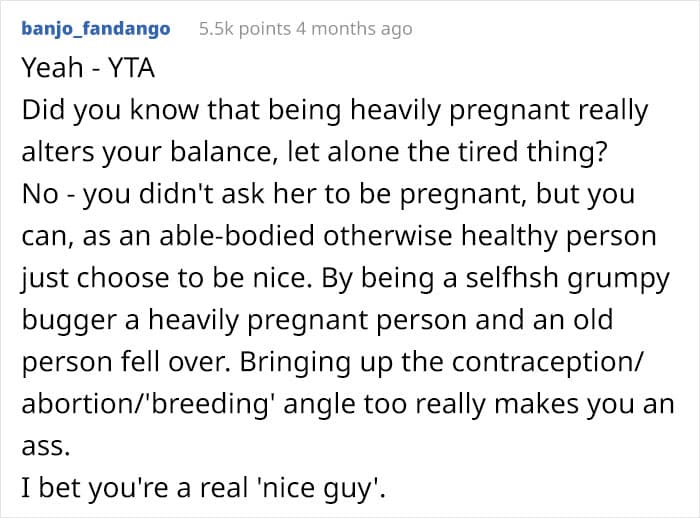Click the '4 months ago' timestamp
Screen dimensions: 700x518
354,29
